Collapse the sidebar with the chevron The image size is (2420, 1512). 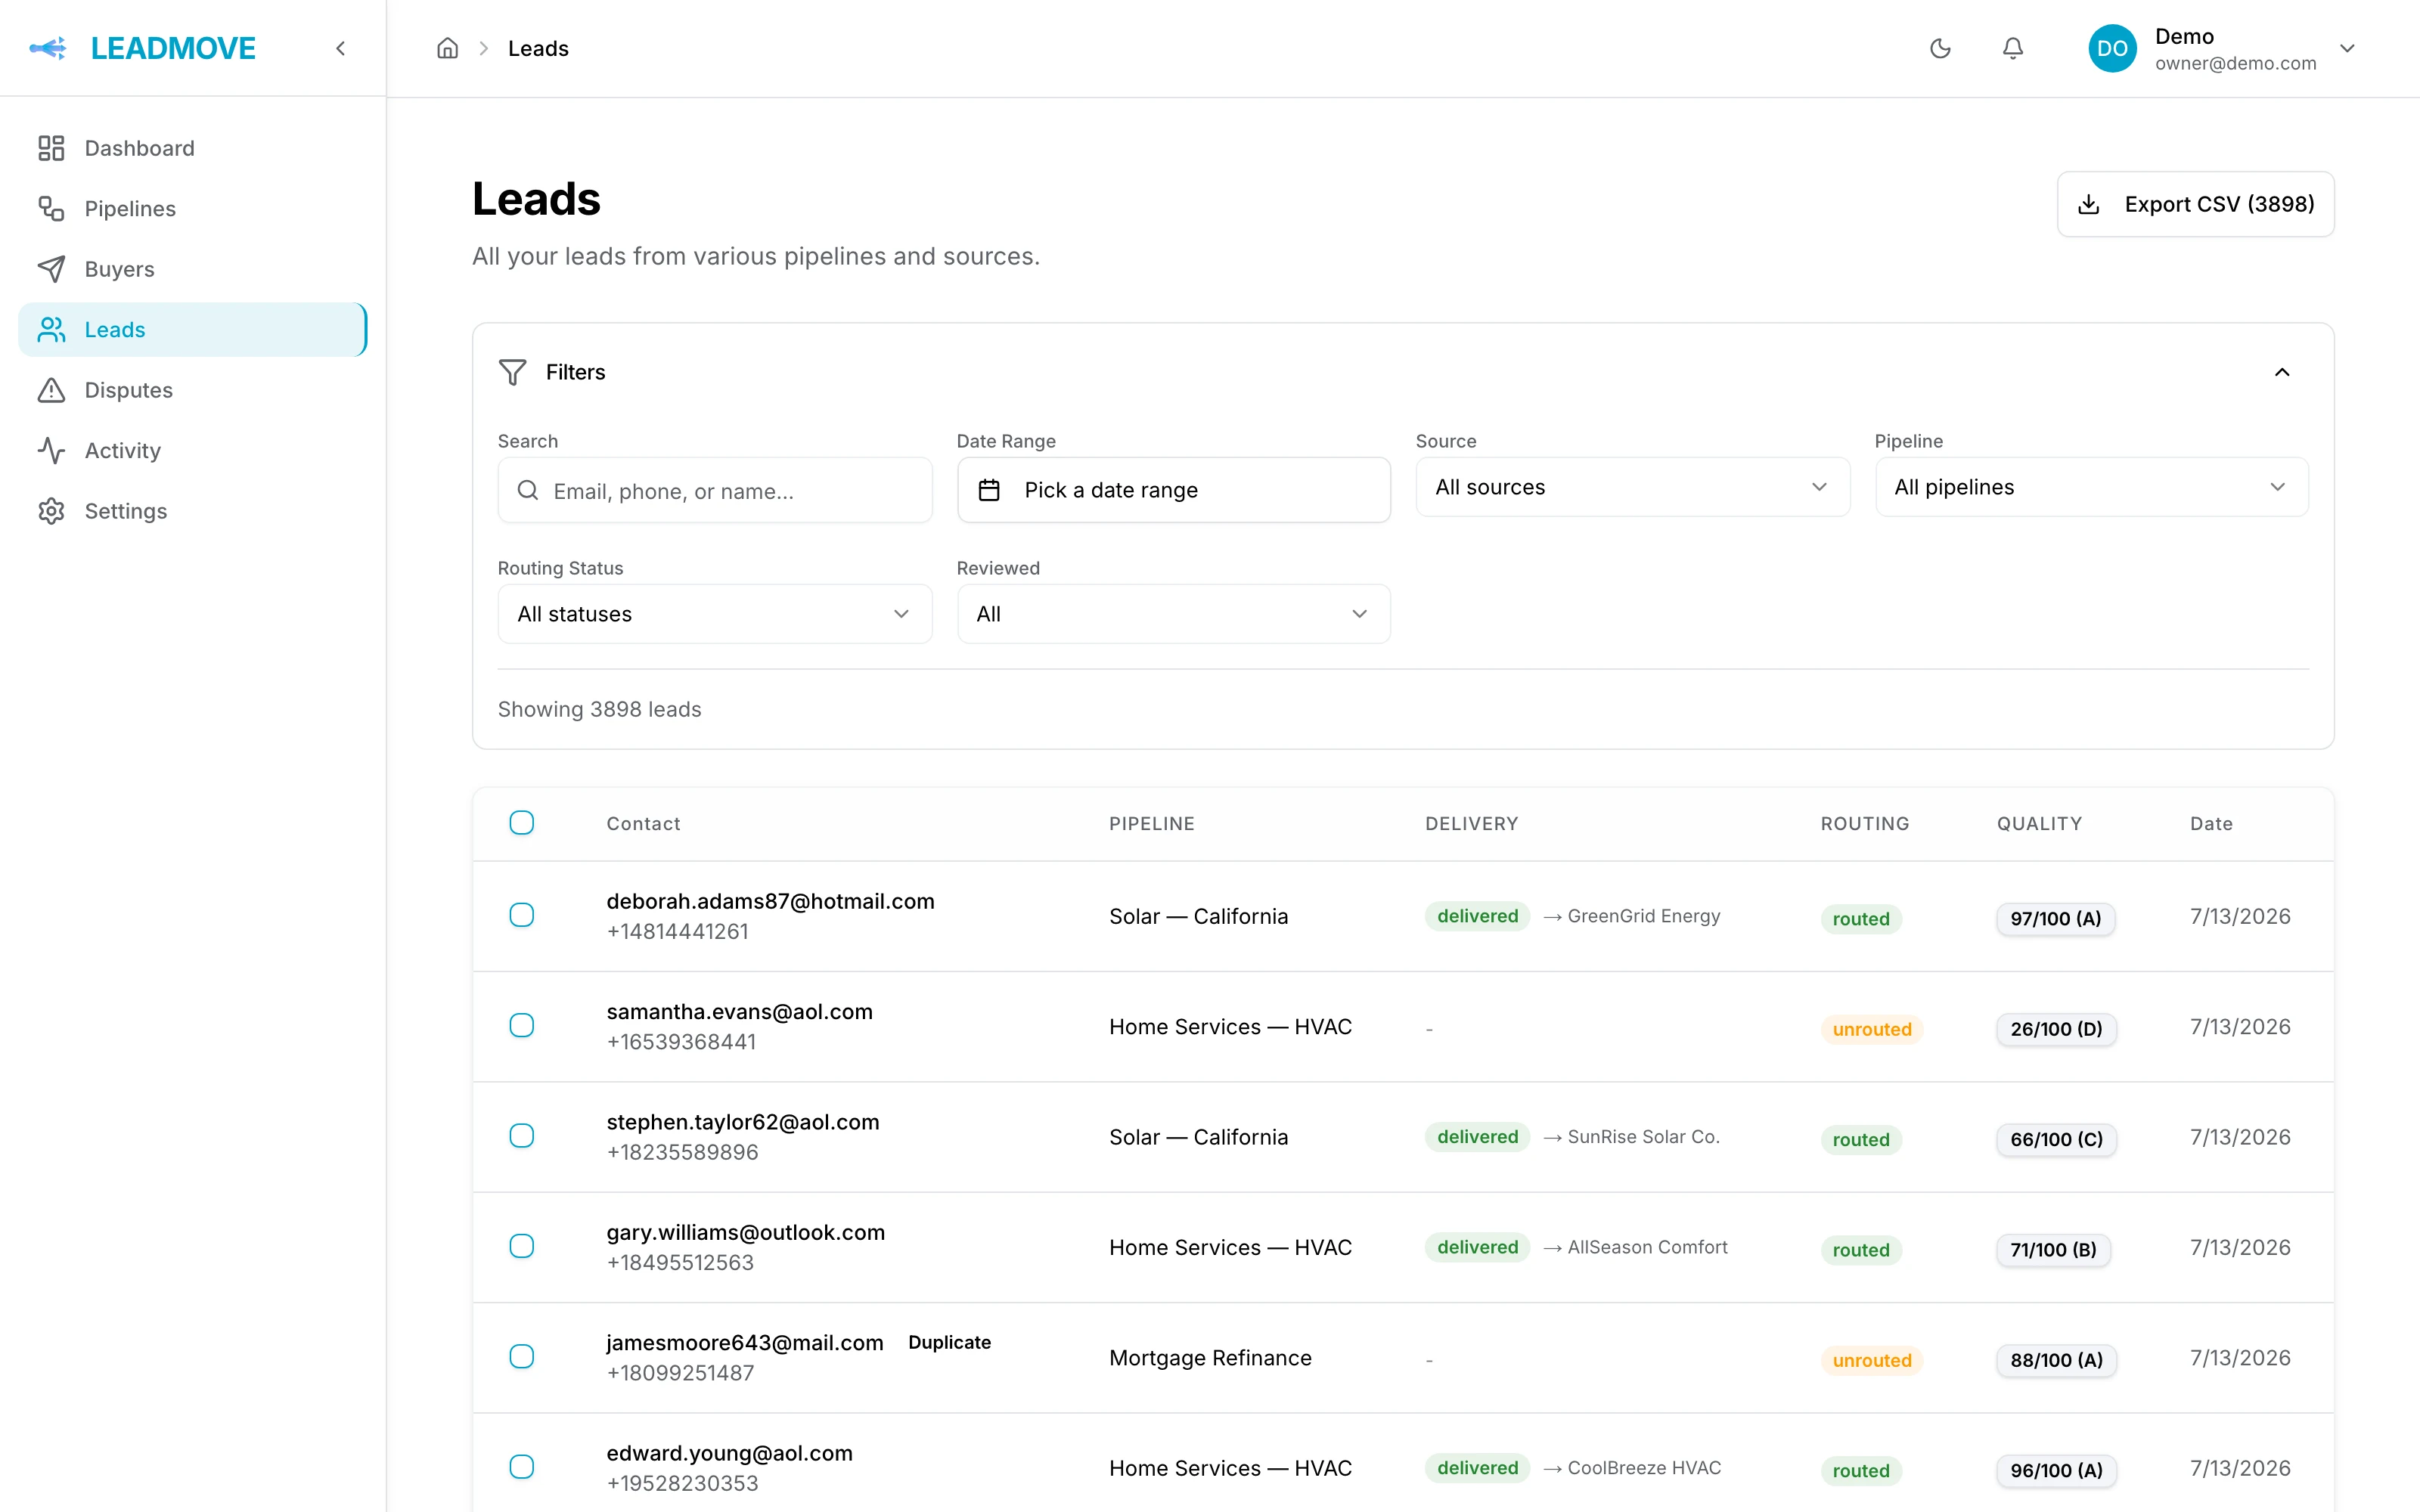(x=341, y=48)
